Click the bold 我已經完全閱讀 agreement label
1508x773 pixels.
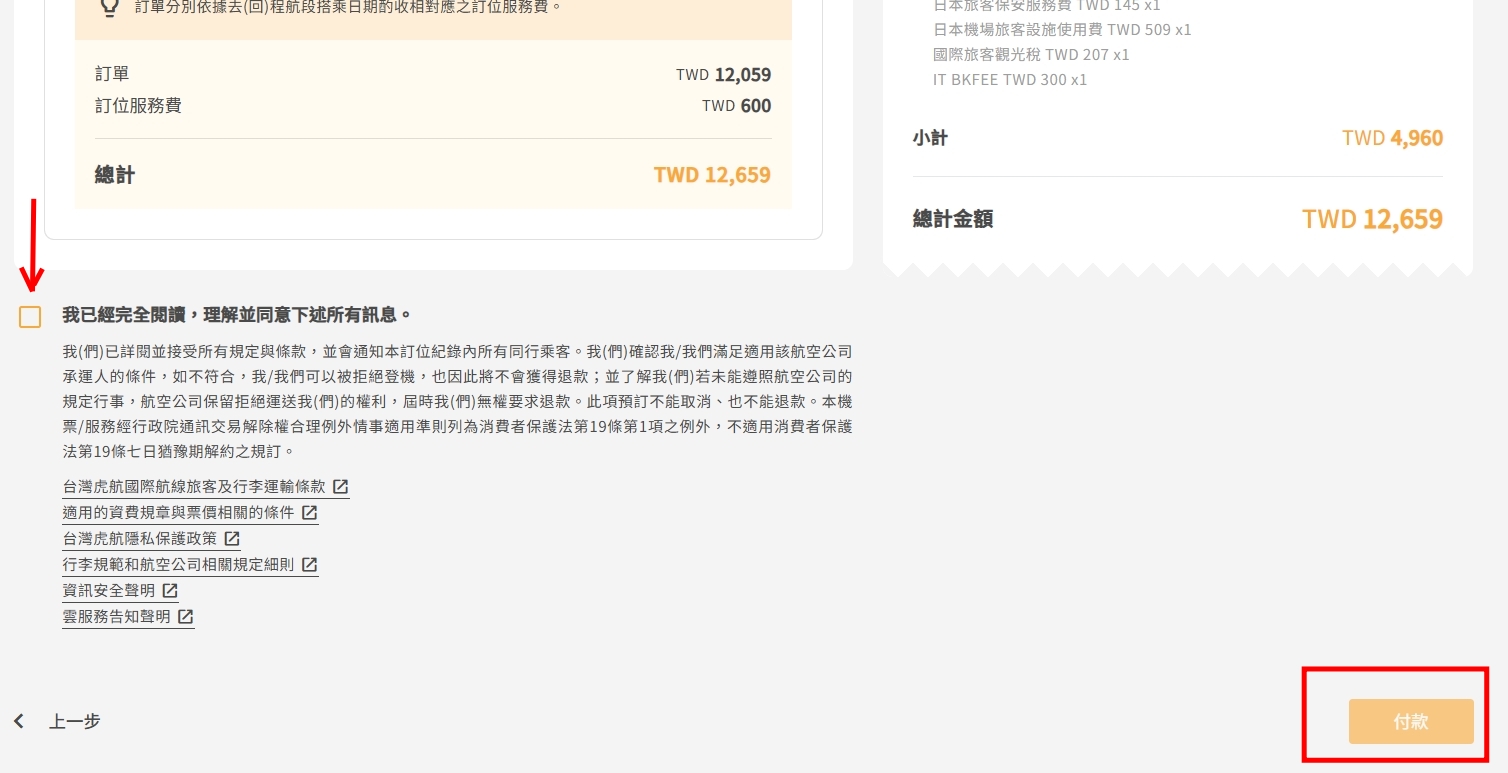(237, 315)
